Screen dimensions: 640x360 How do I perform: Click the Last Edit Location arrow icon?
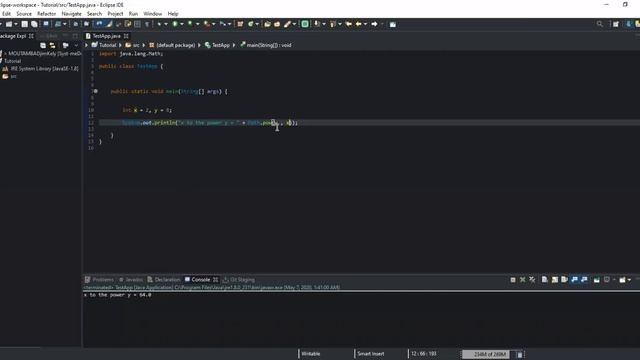348,24
